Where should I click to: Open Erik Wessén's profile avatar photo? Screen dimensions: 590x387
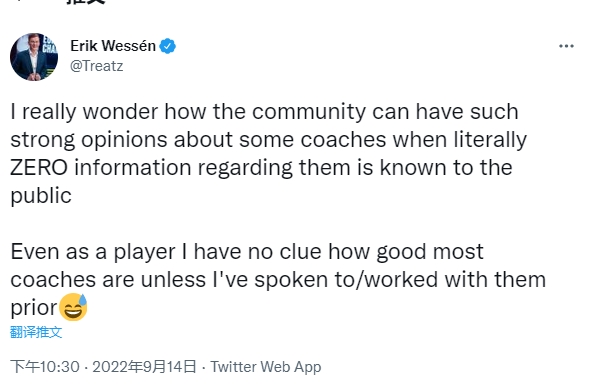[34, 57]
